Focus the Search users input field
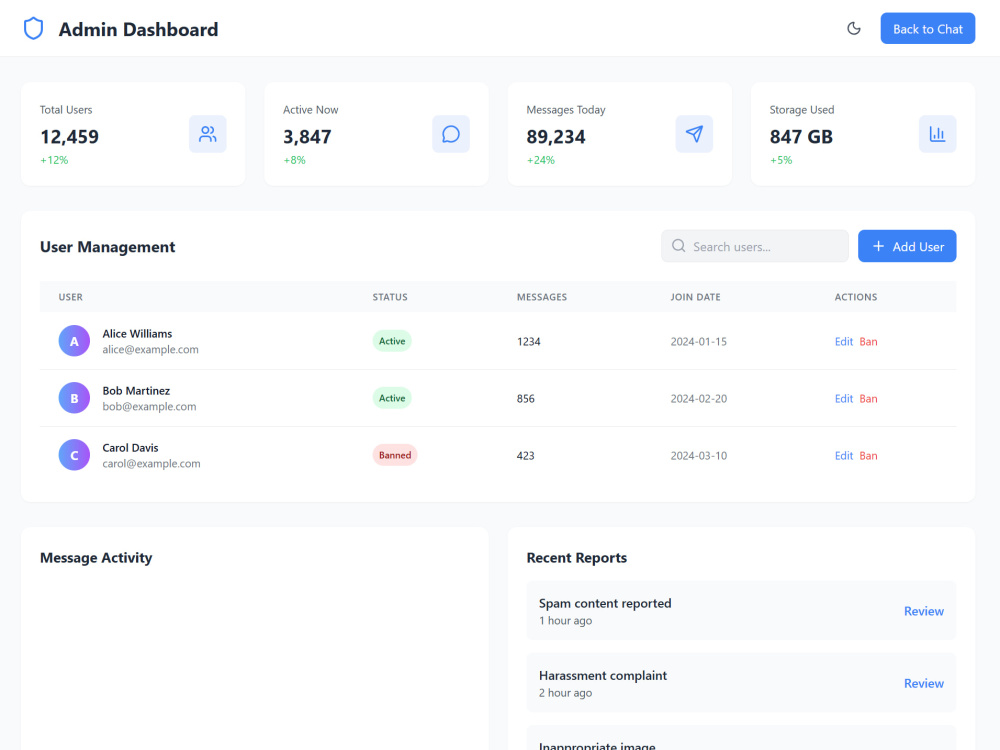1000x750 pixels. [754, 246]
